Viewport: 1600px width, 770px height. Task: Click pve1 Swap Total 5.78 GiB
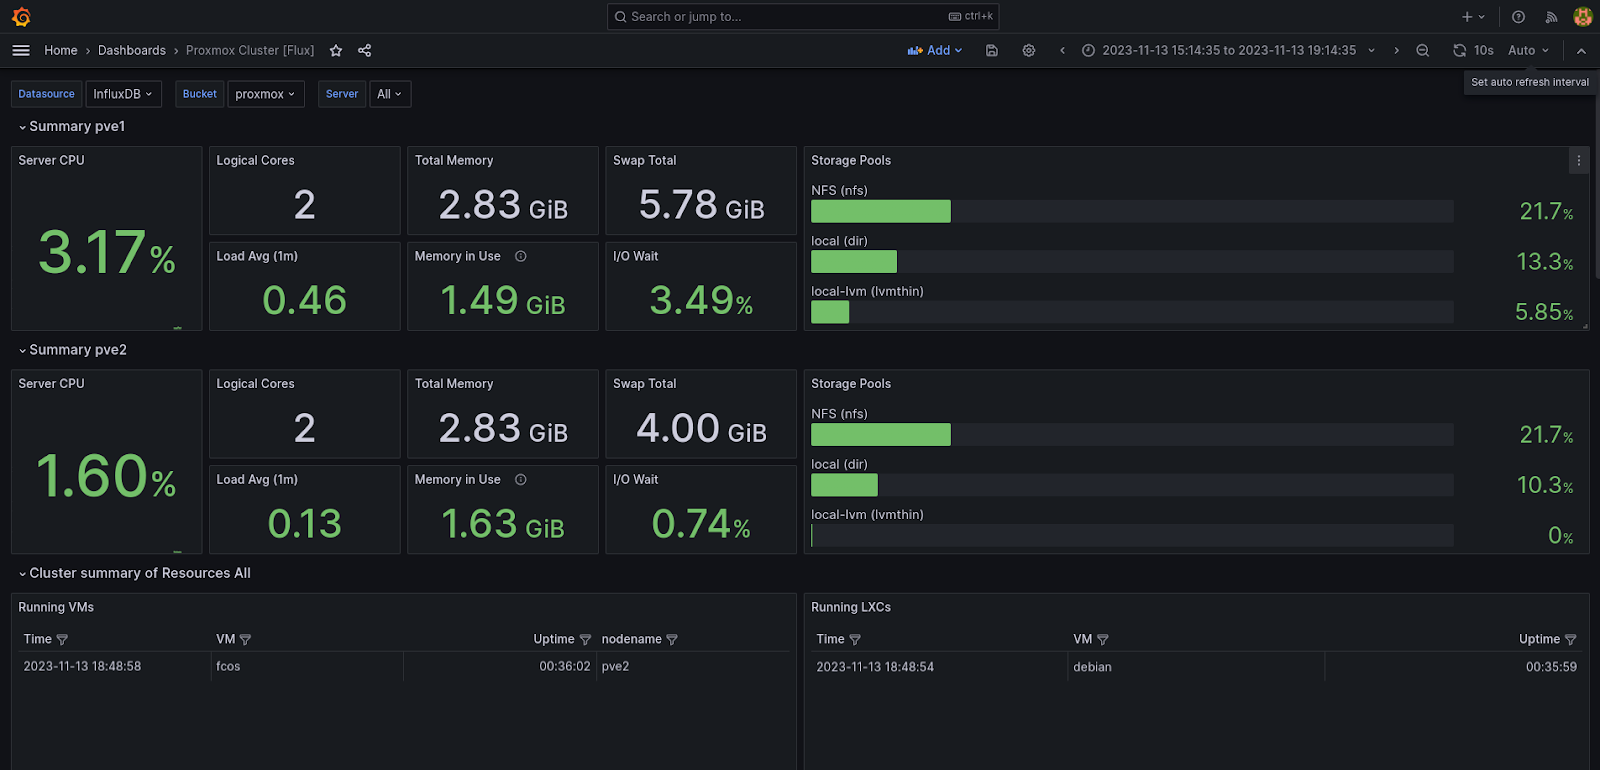[x=701, y=205]
